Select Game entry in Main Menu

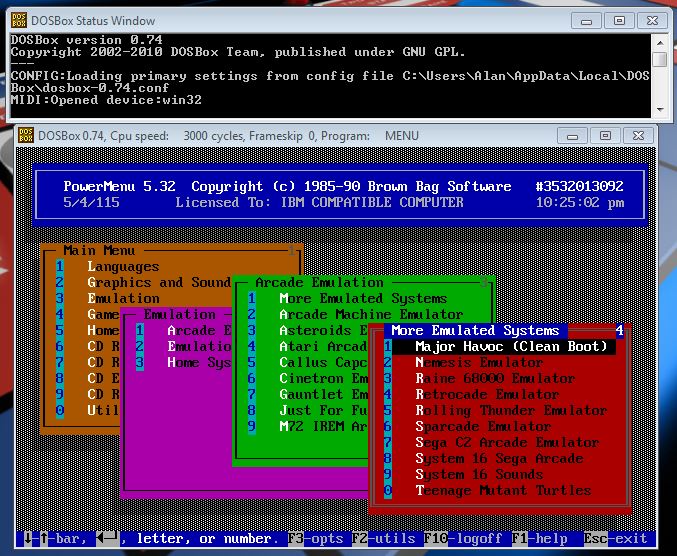[103, 314]
